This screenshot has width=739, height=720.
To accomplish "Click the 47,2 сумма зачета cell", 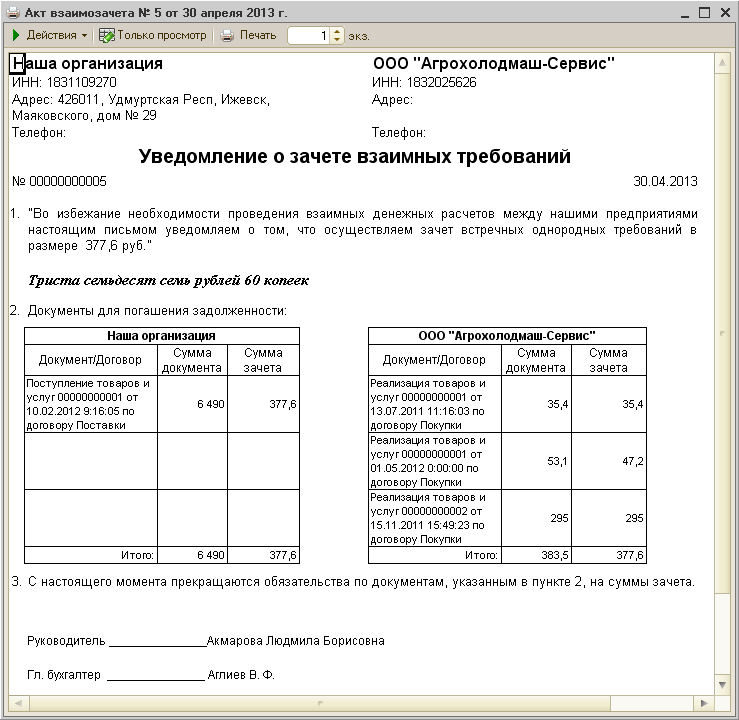I will (x=609, y=461).
